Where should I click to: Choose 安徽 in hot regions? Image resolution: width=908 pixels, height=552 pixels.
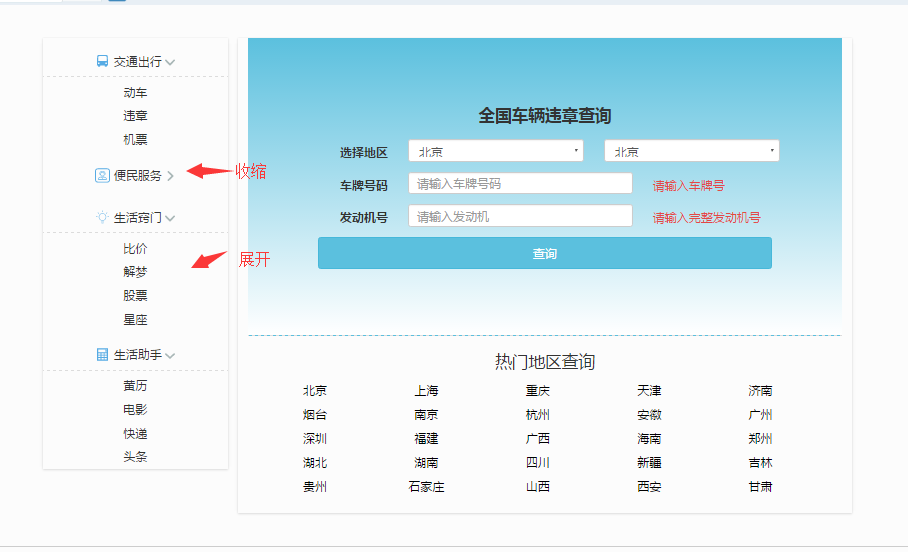[x=649, y=415]
